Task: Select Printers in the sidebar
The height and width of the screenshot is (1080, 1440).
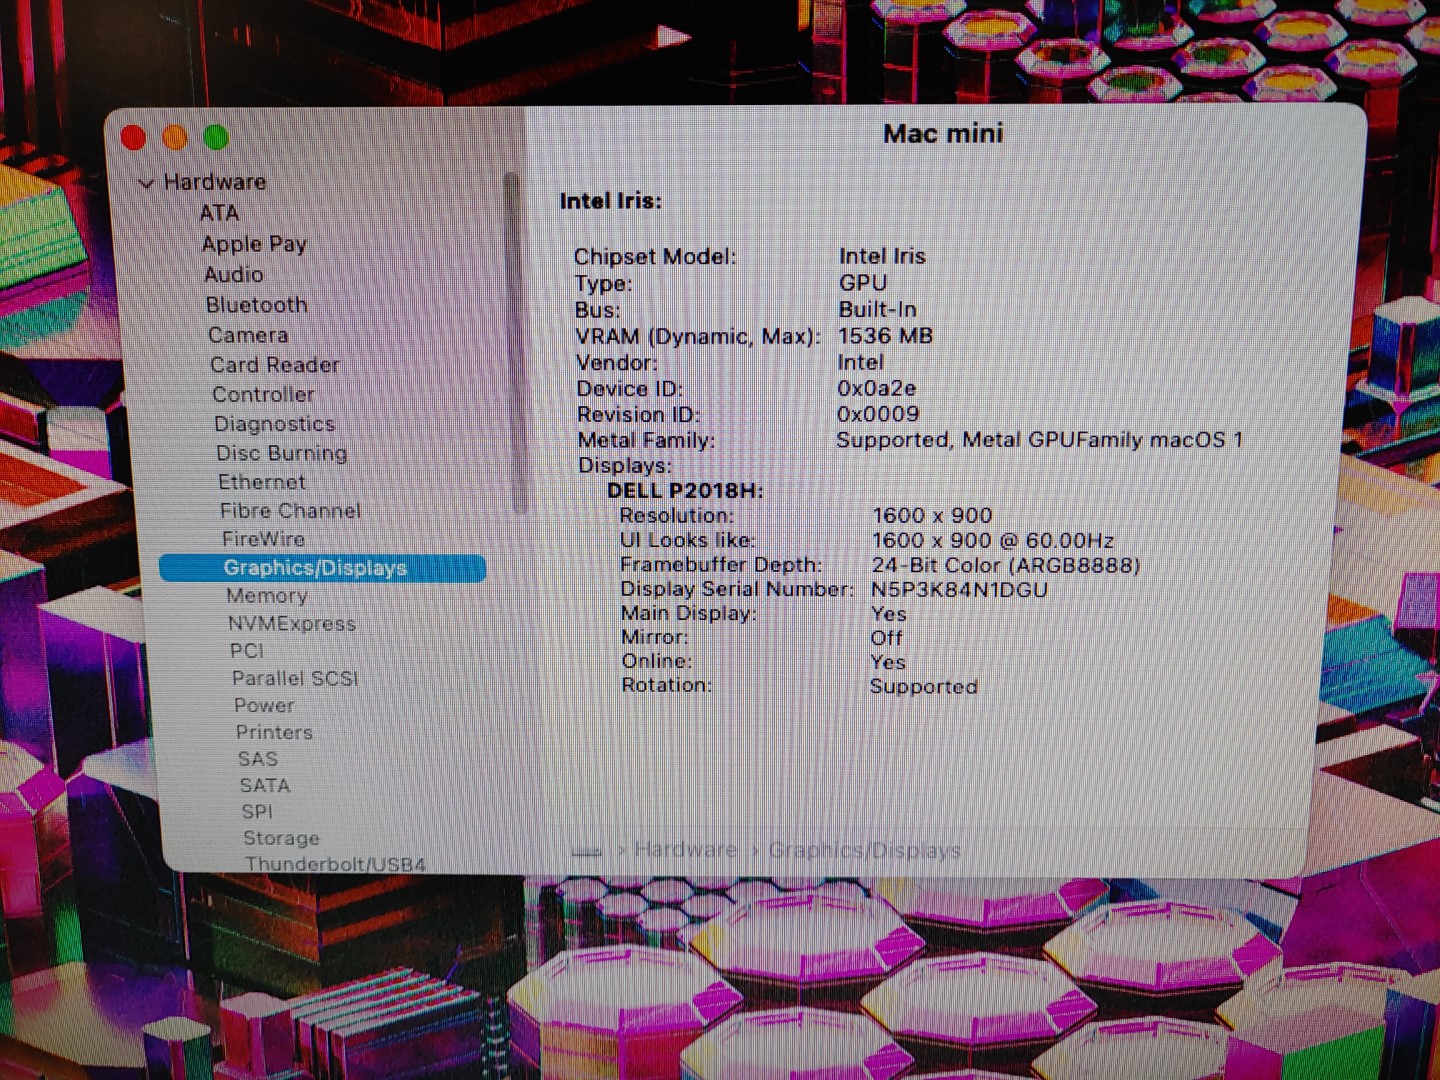Action: (274, 732)
